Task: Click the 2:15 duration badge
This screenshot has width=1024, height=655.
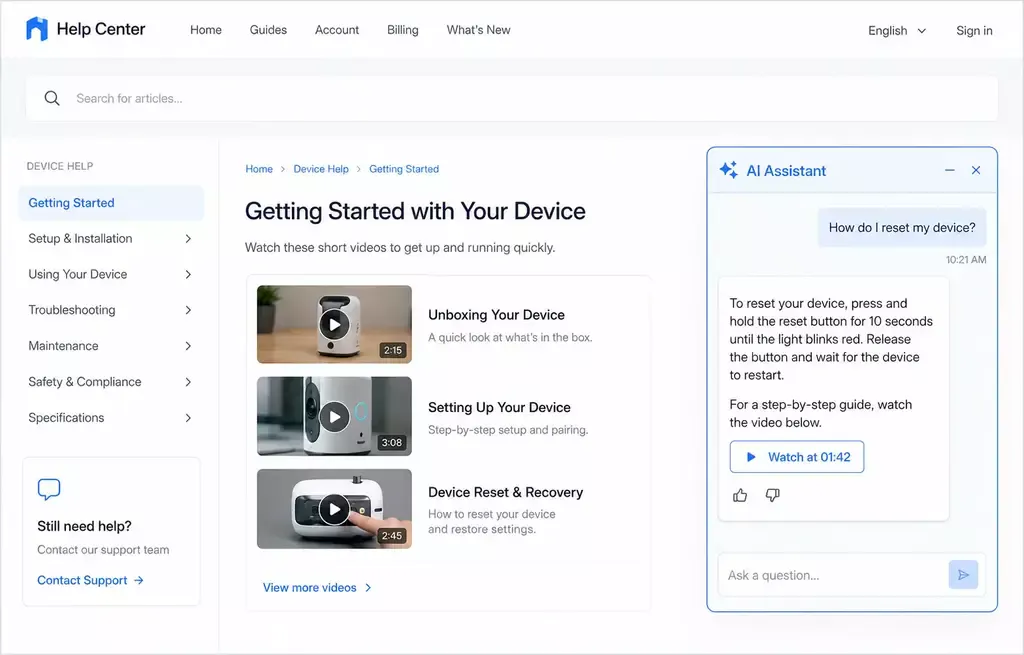Action: click(392, 350)
